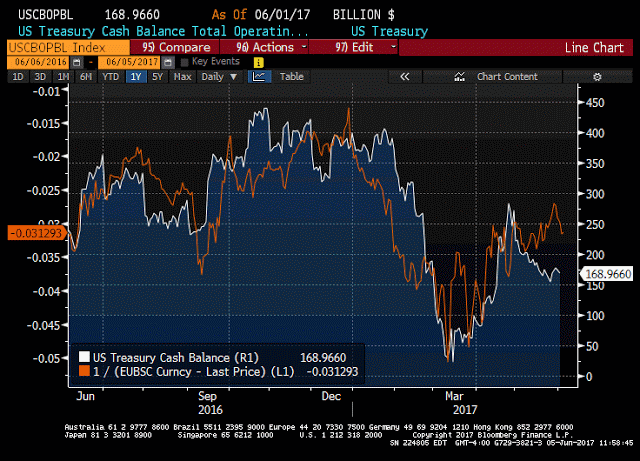
Task: Select the 1M time range
Action: pyautogui.click(x=63, y=77)
